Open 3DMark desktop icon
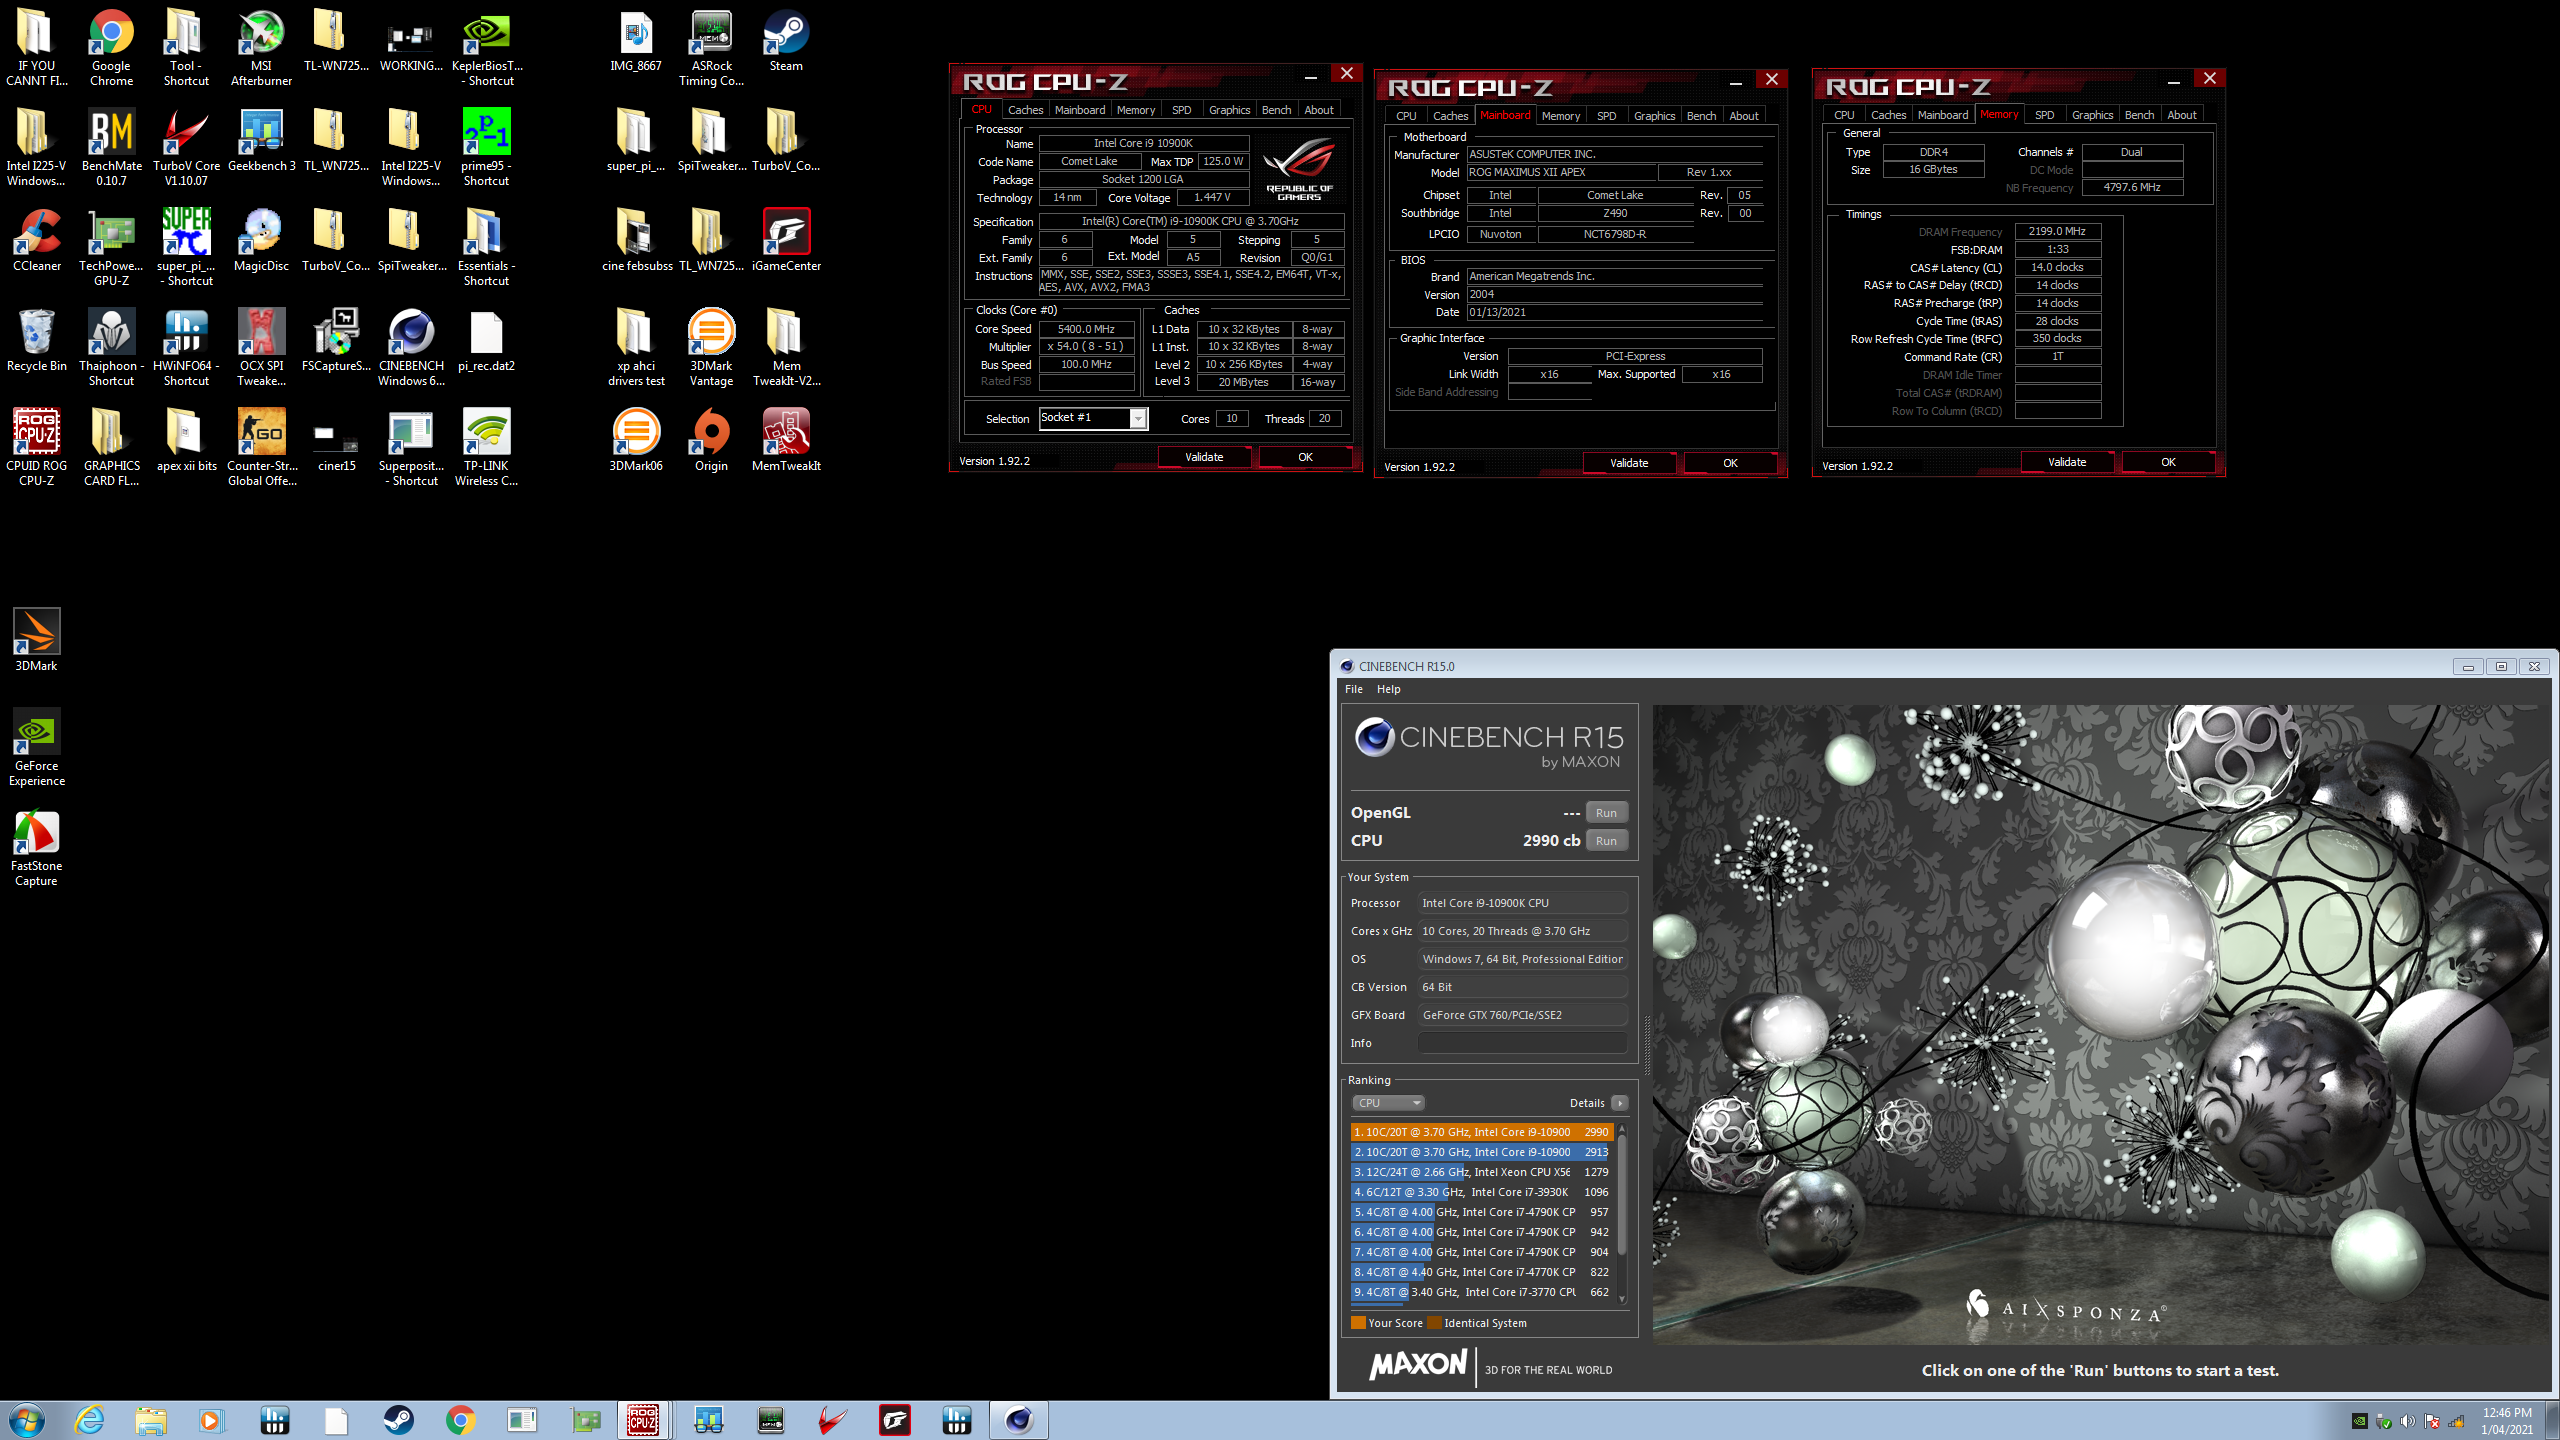 37,640
